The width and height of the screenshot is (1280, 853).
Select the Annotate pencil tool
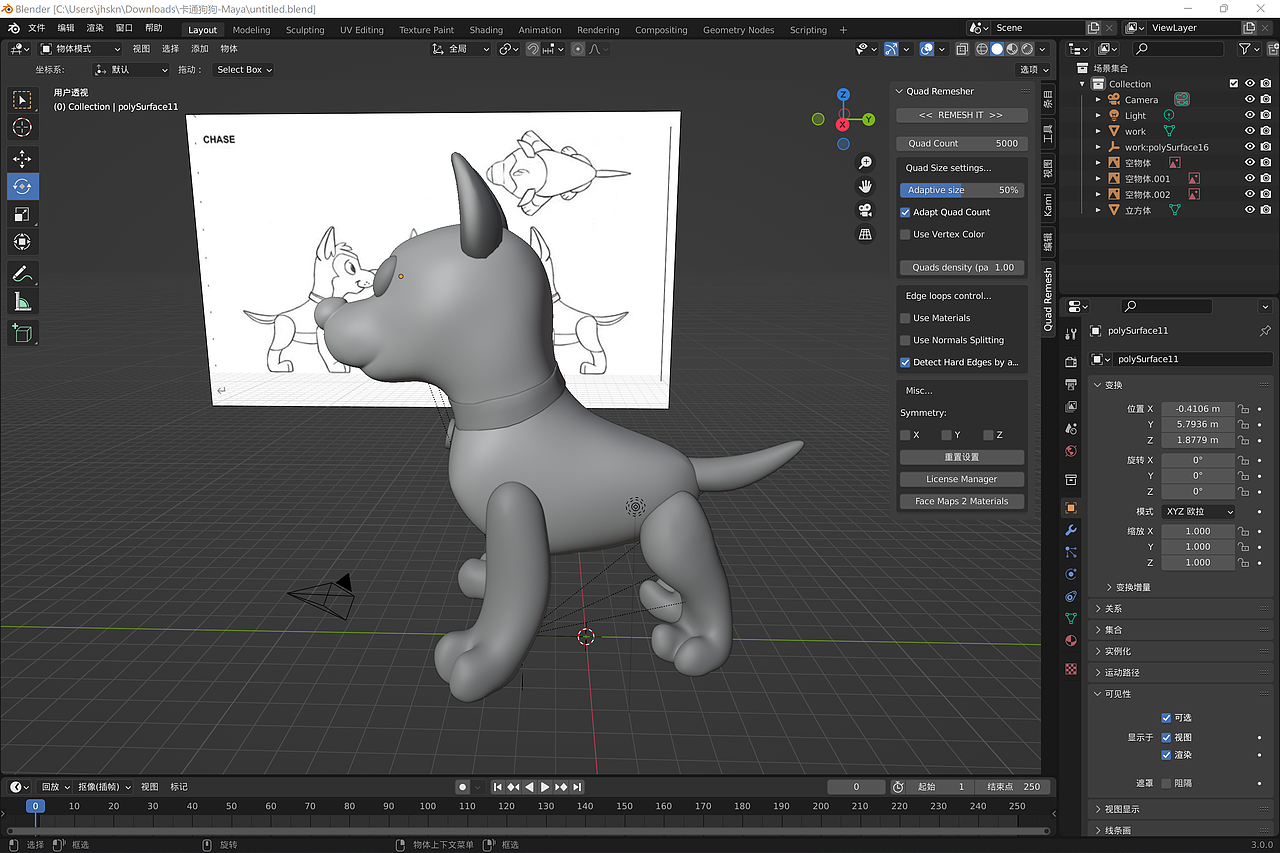tap(22, 273)
